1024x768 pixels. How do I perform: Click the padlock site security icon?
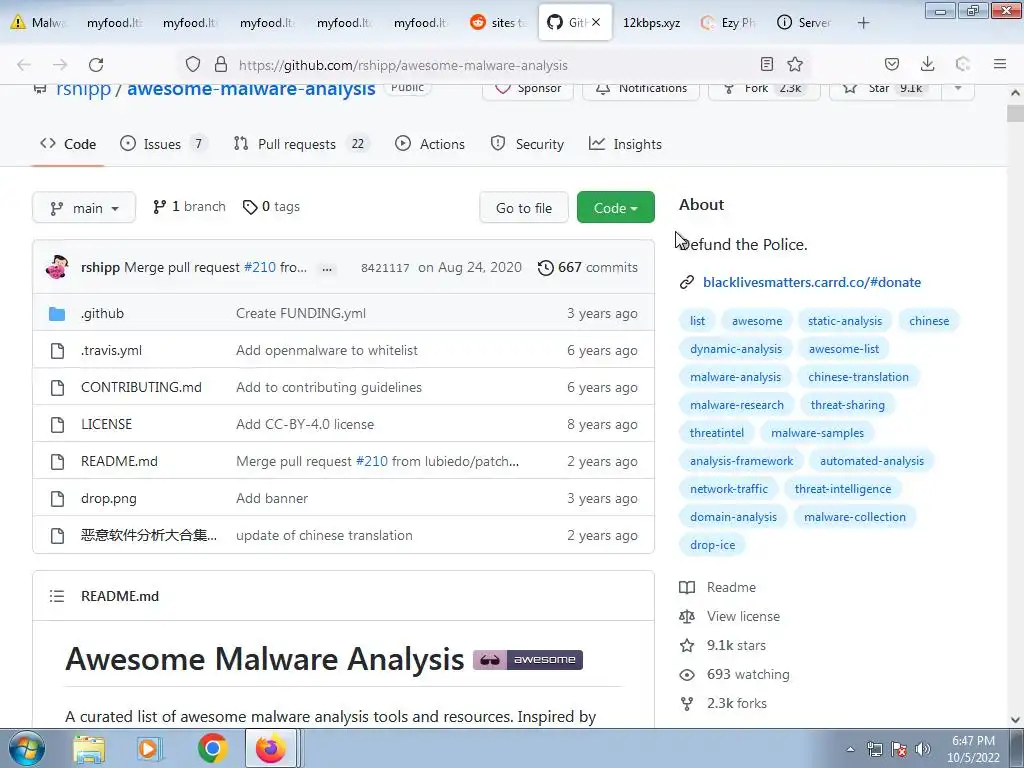pos(221,64)
